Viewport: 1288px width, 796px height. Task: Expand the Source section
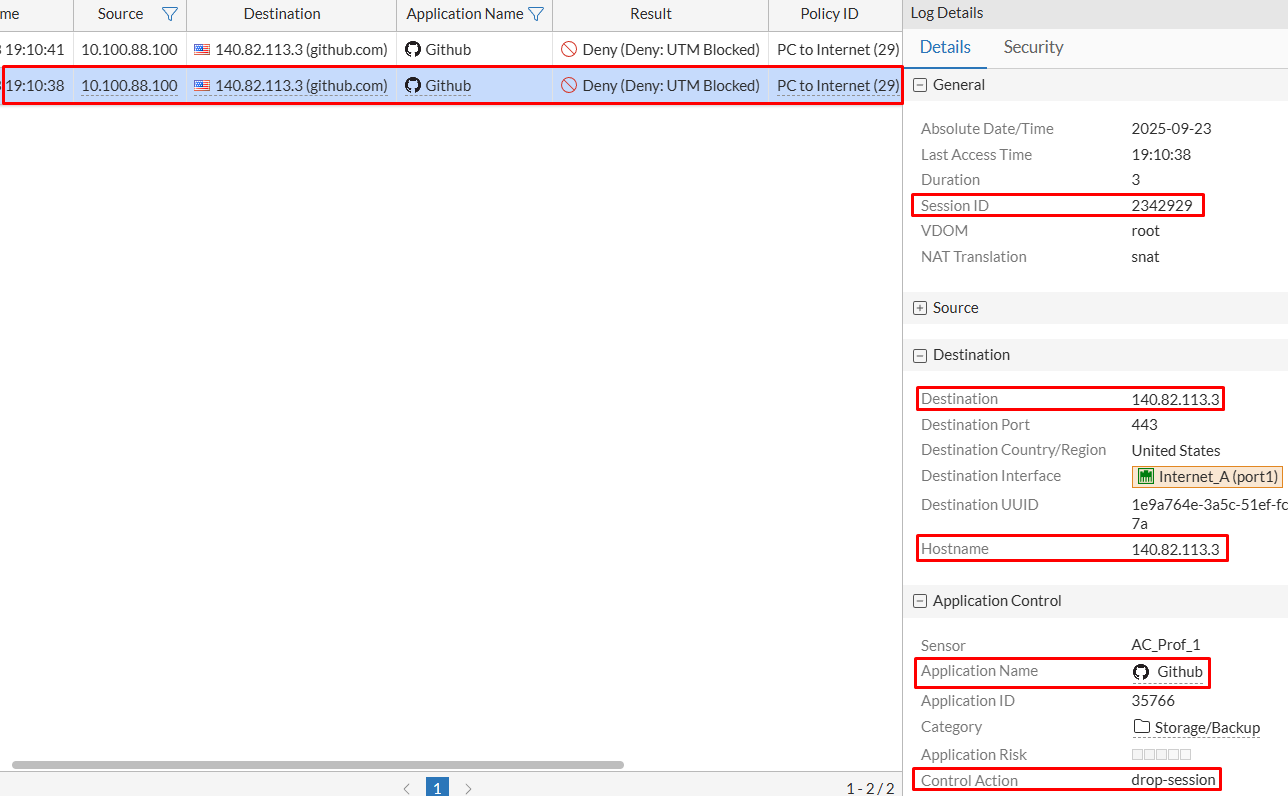click(x=919, y=307)
